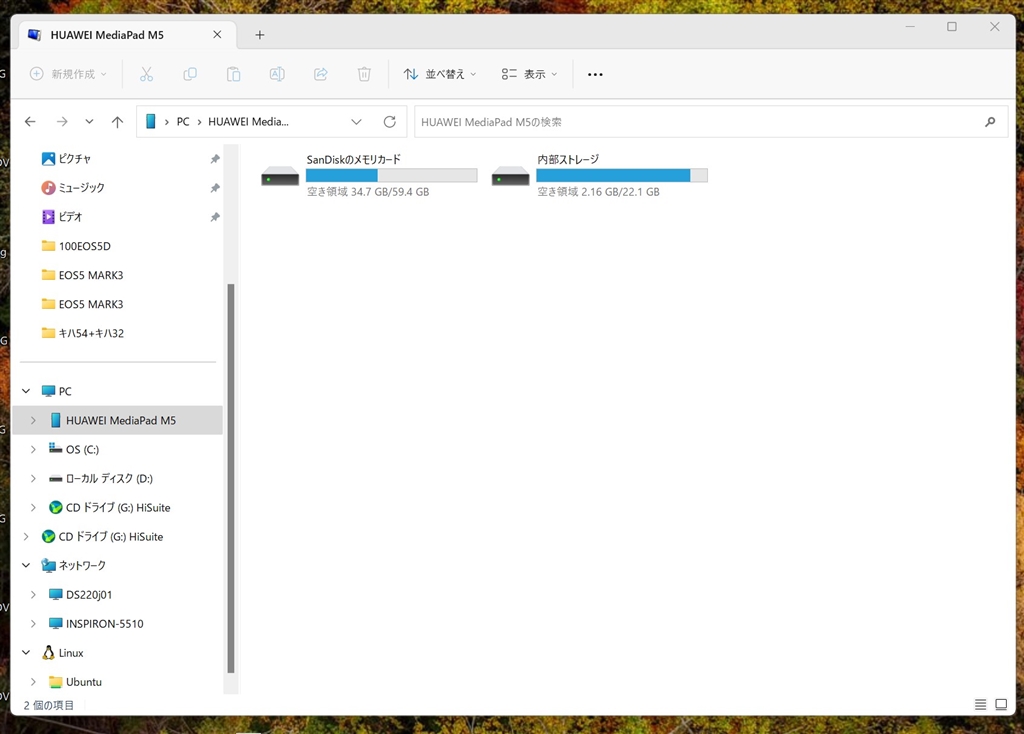Switch to large icons view icon
The image size is (1024, 734).
point(1001,705)
